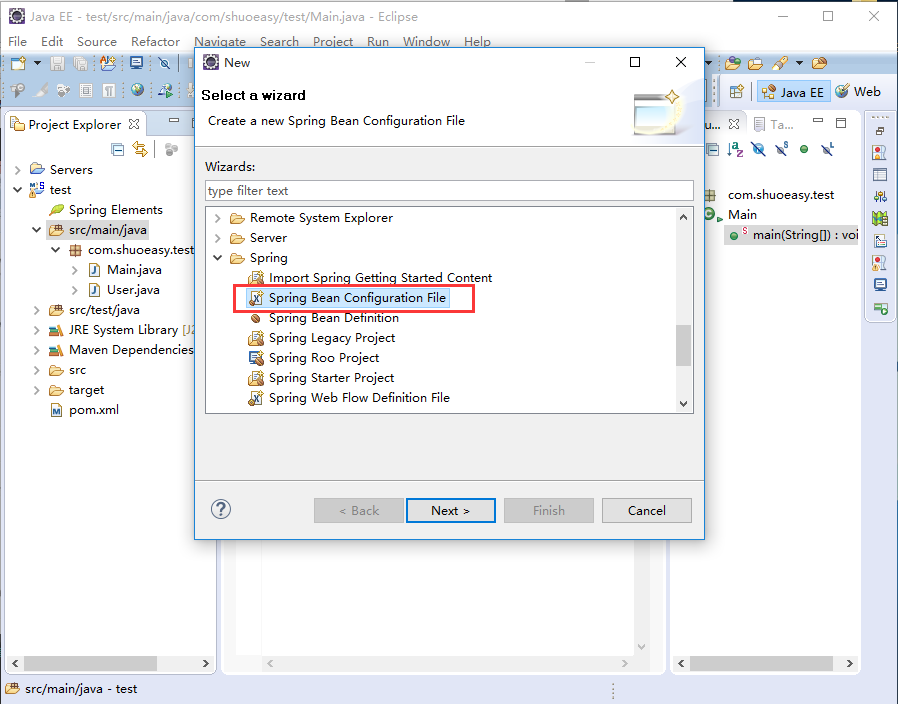Select Spring Starter Project wizard

coord(331,378)
